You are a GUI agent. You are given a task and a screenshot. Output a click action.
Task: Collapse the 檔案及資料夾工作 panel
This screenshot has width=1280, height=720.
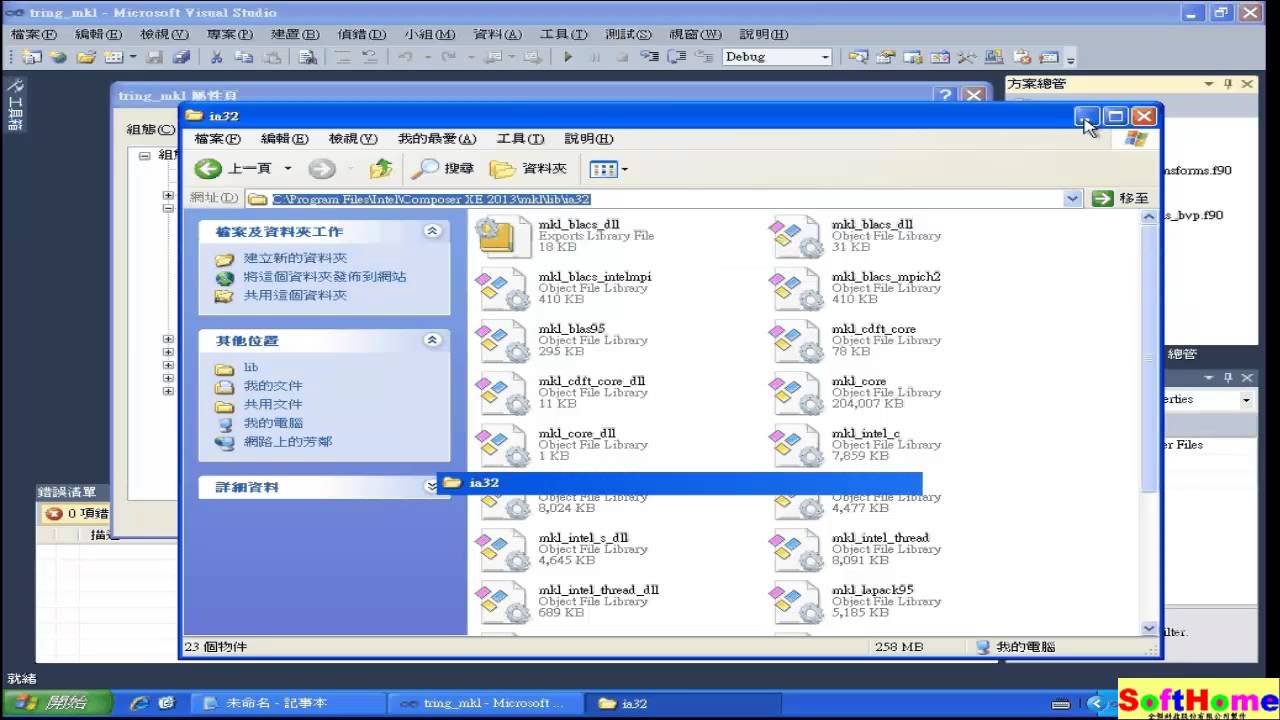(x=432, y=231)
